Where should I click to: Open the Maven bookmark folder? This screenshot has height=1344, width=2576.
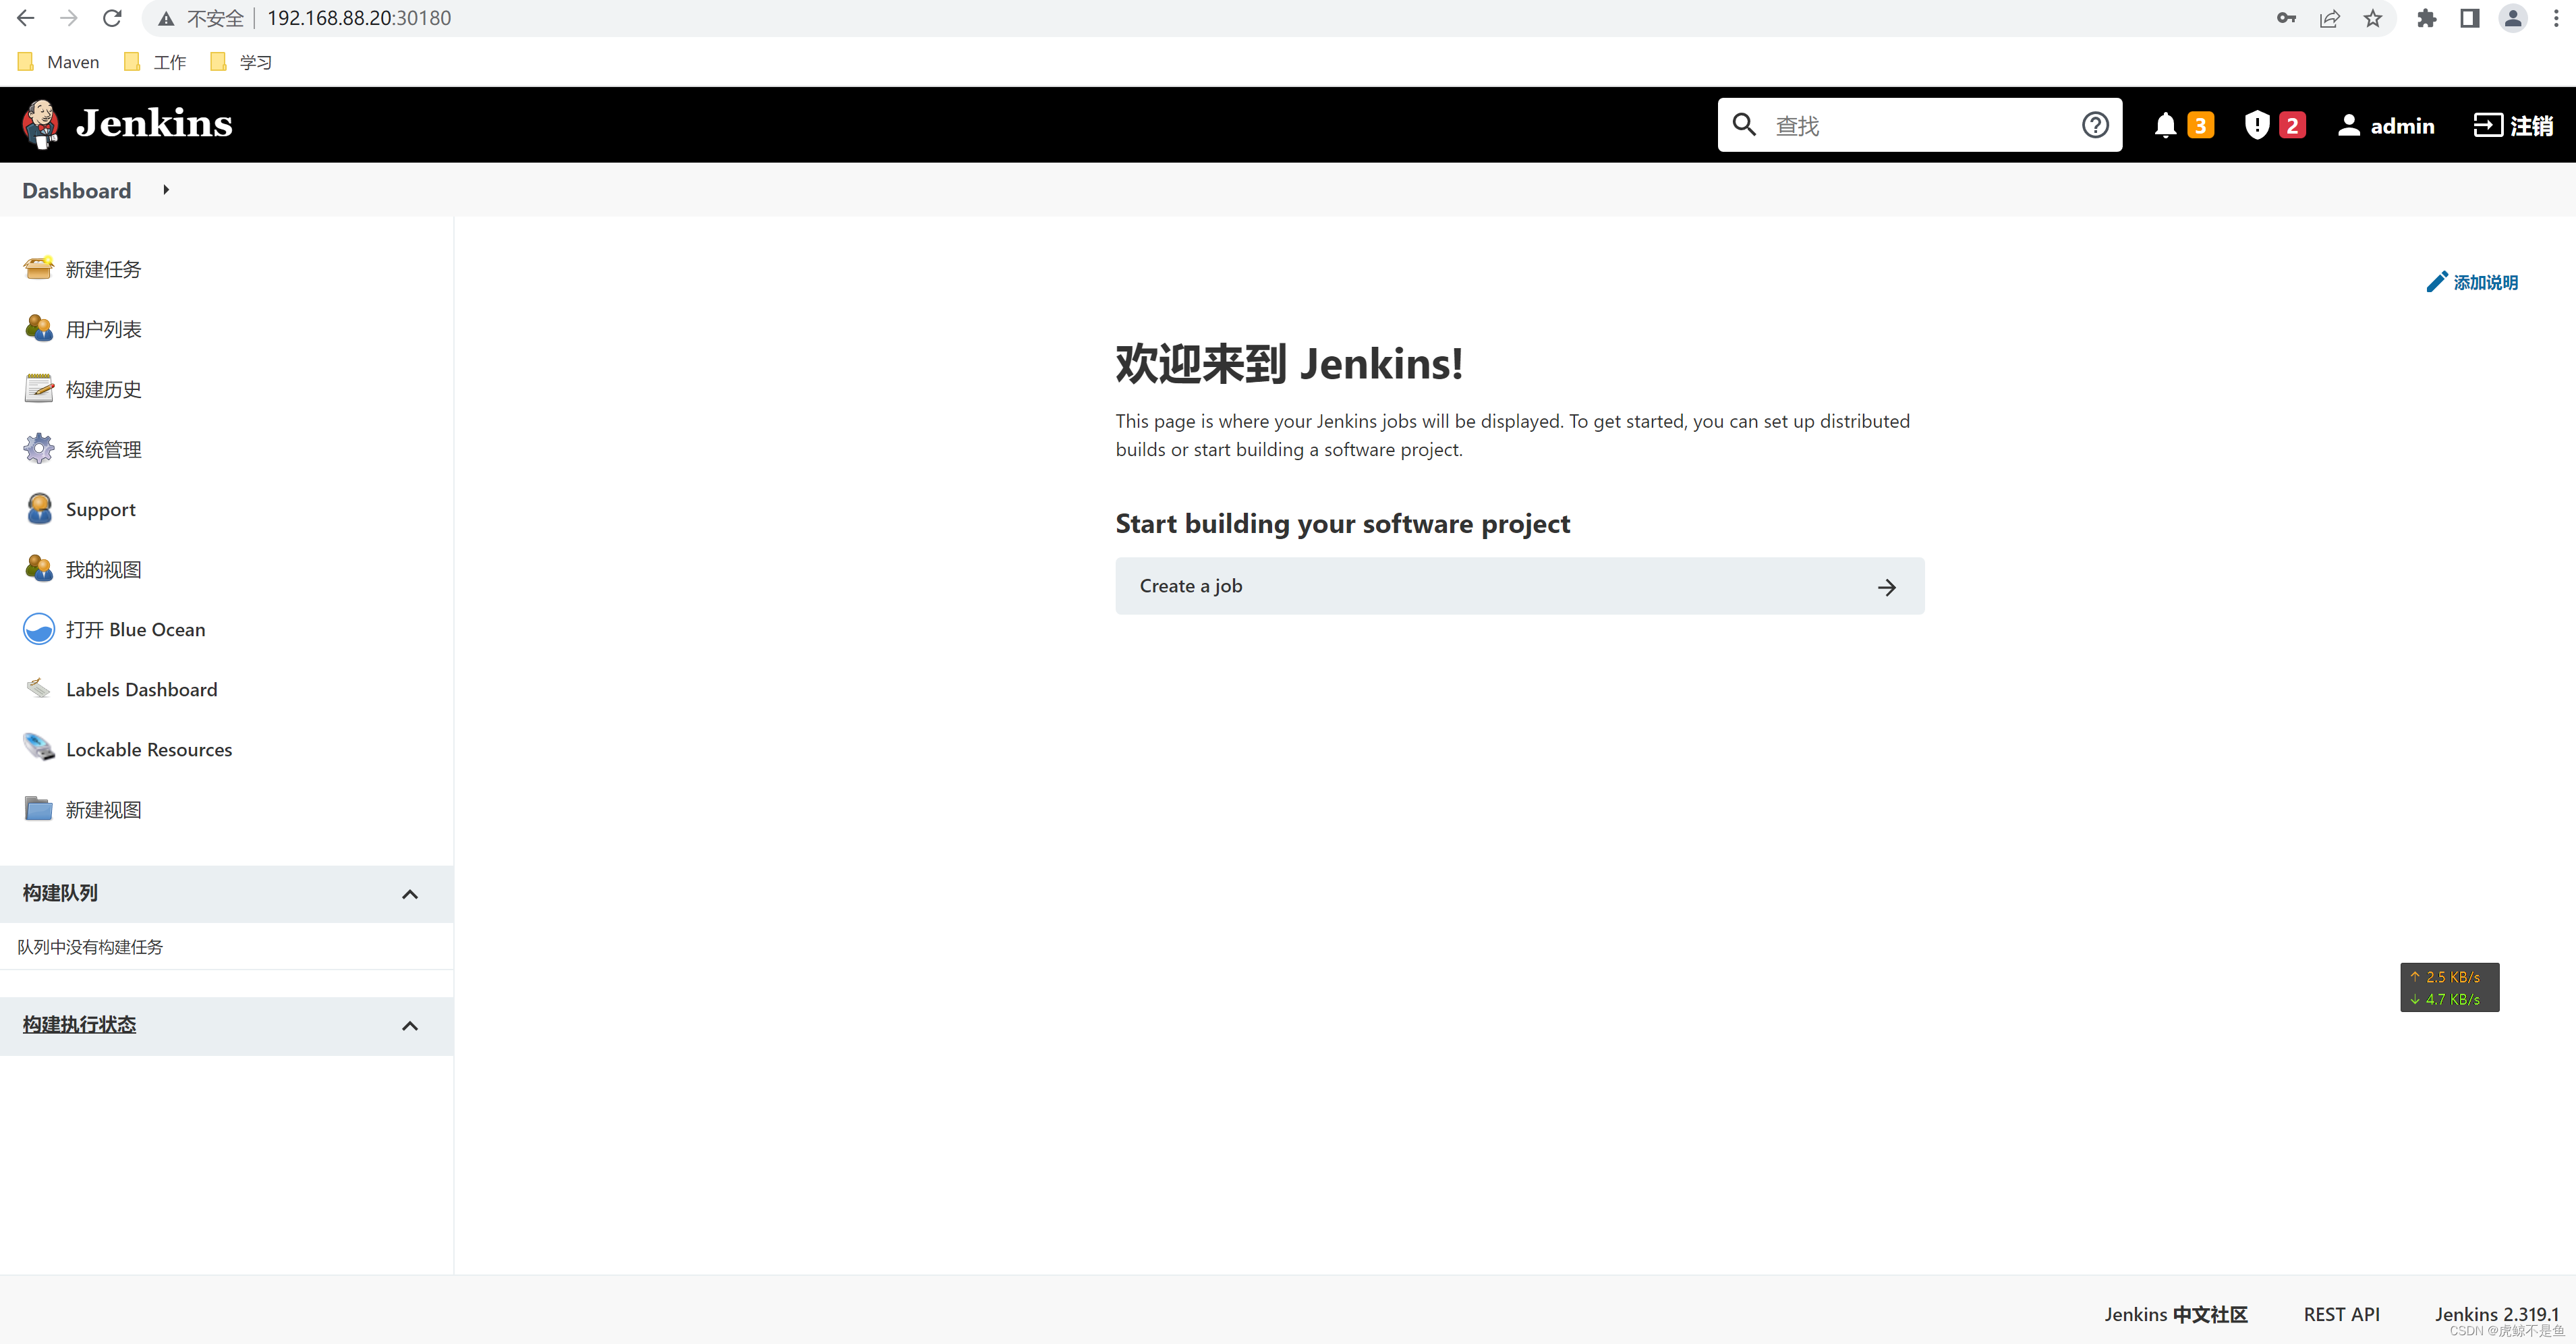point(57,61)
